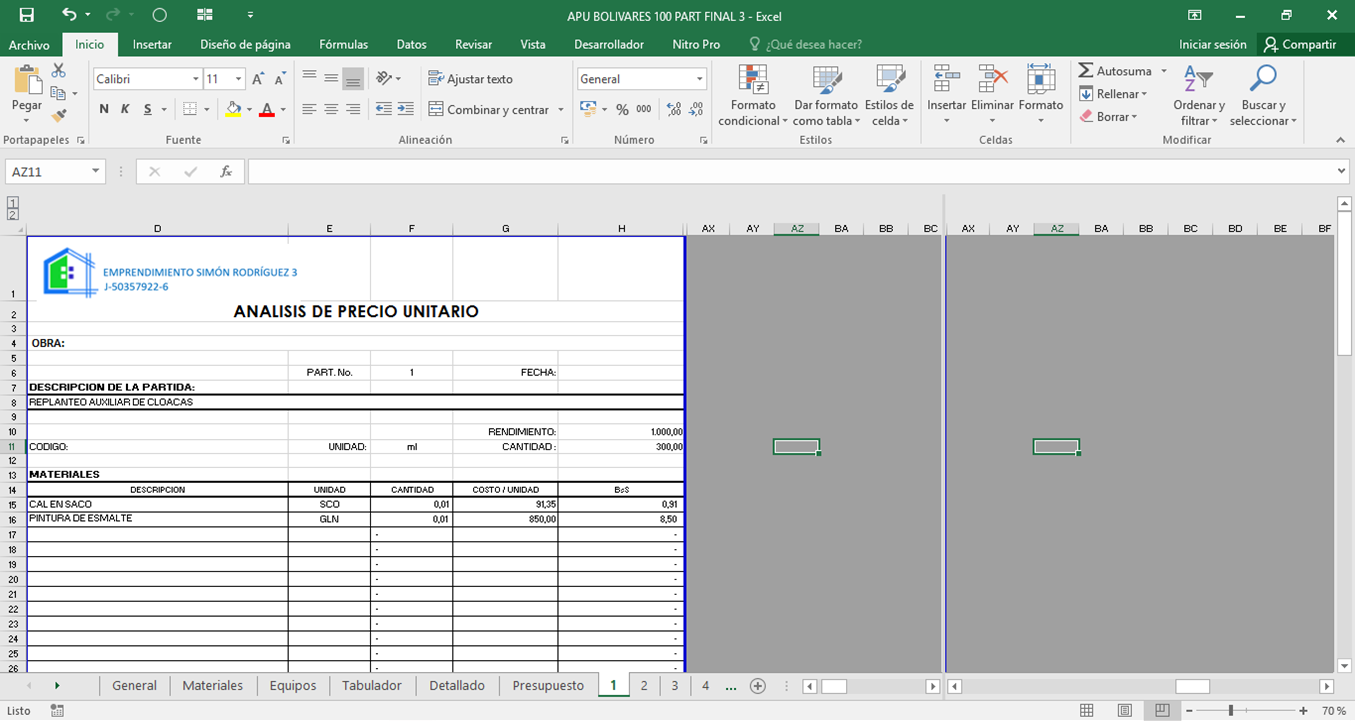
Task: Open the Archivo menu
Action: click(x=29, y=45)
